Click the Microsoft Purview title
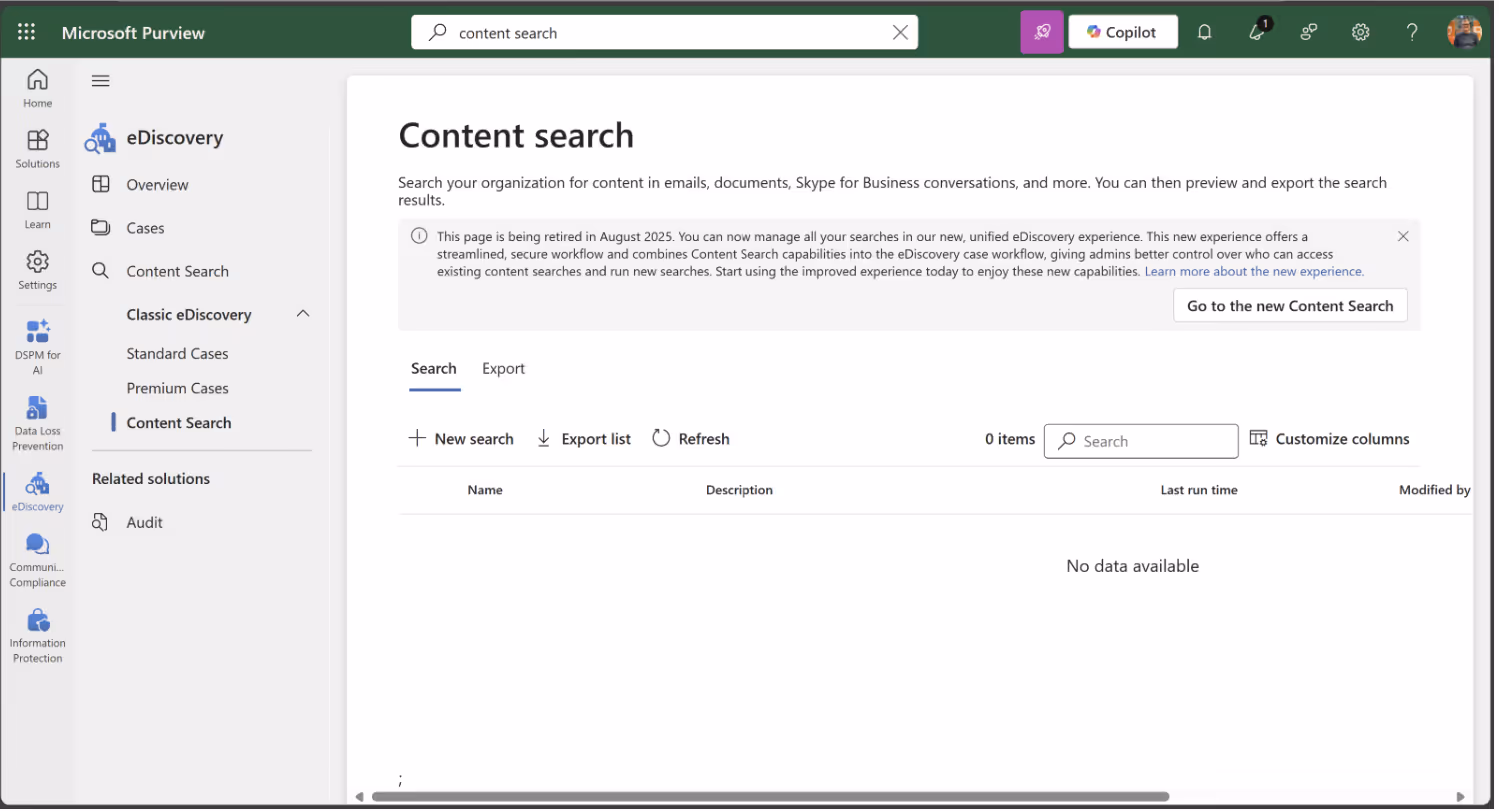 (x=133, y=33)
